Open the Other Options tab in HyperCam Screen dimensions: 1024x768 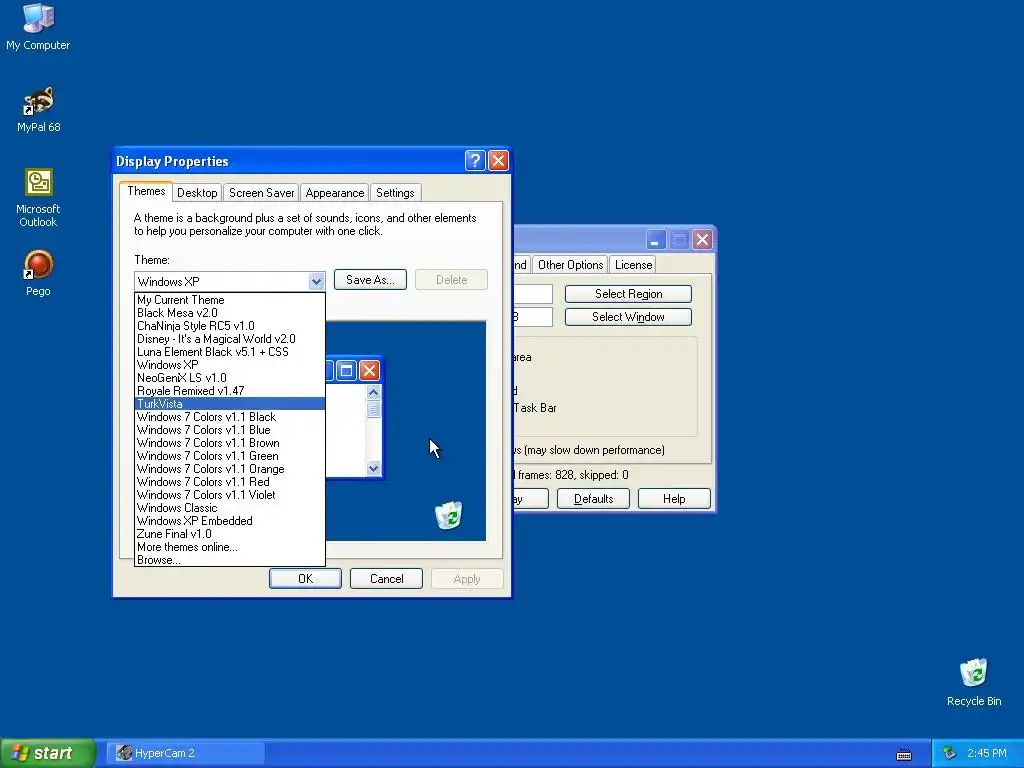coord(570,265)
